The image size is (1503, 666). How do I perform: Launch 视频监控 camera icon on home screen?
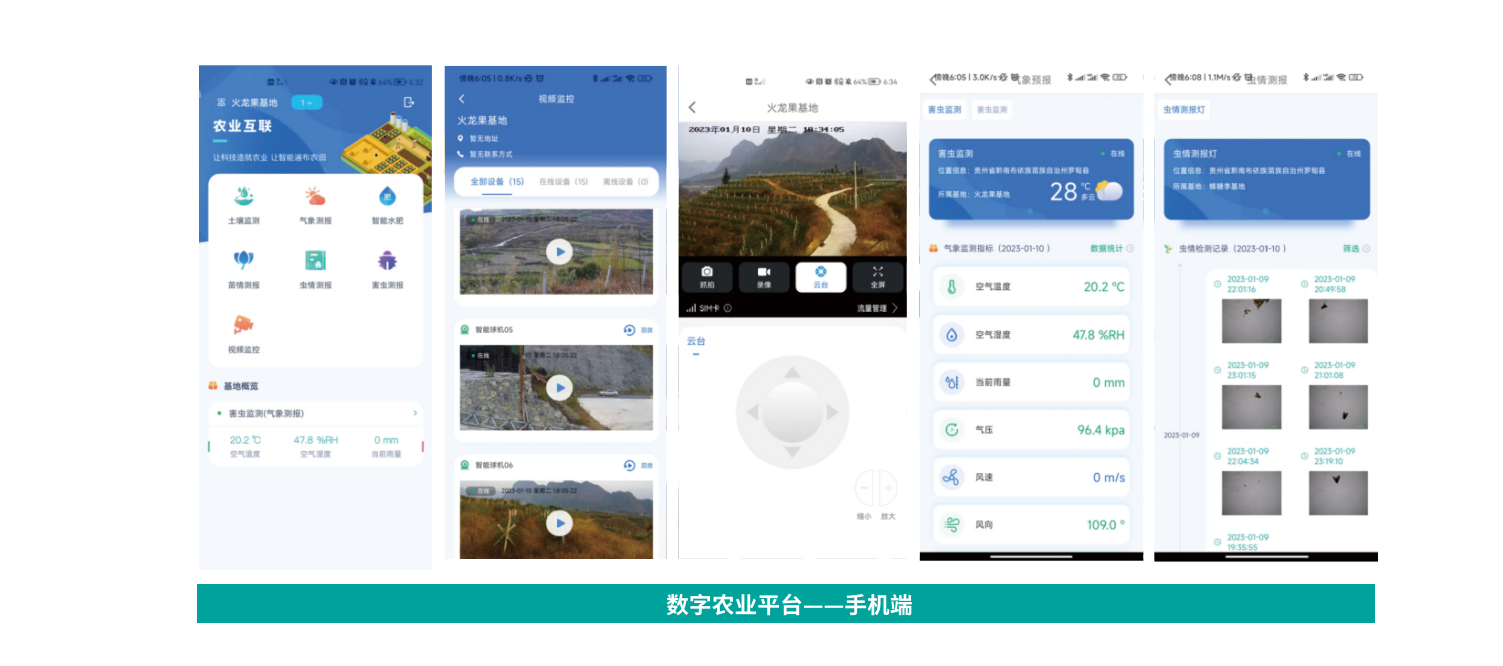pyautogui.click(x=243, y=327)
